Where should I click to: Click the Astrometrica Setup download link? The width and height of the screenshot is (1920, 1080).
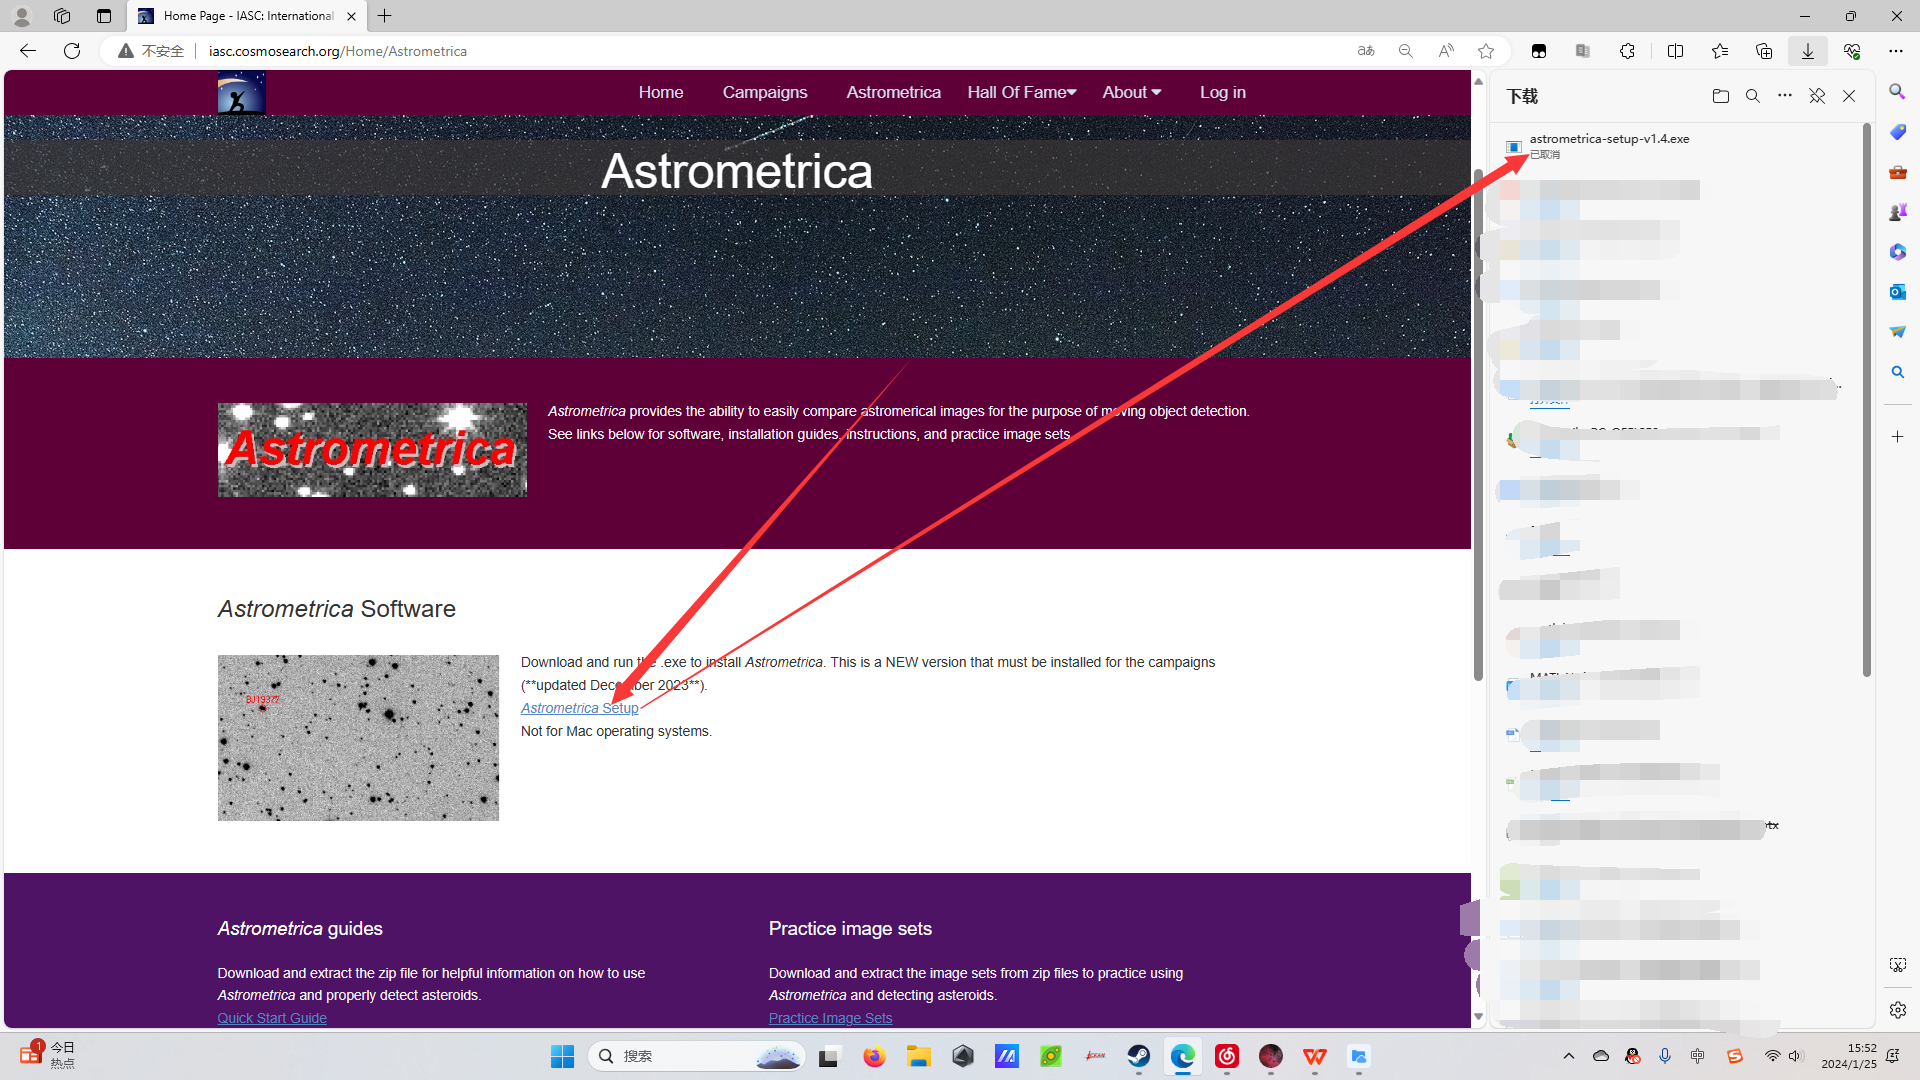click(579, 708)
